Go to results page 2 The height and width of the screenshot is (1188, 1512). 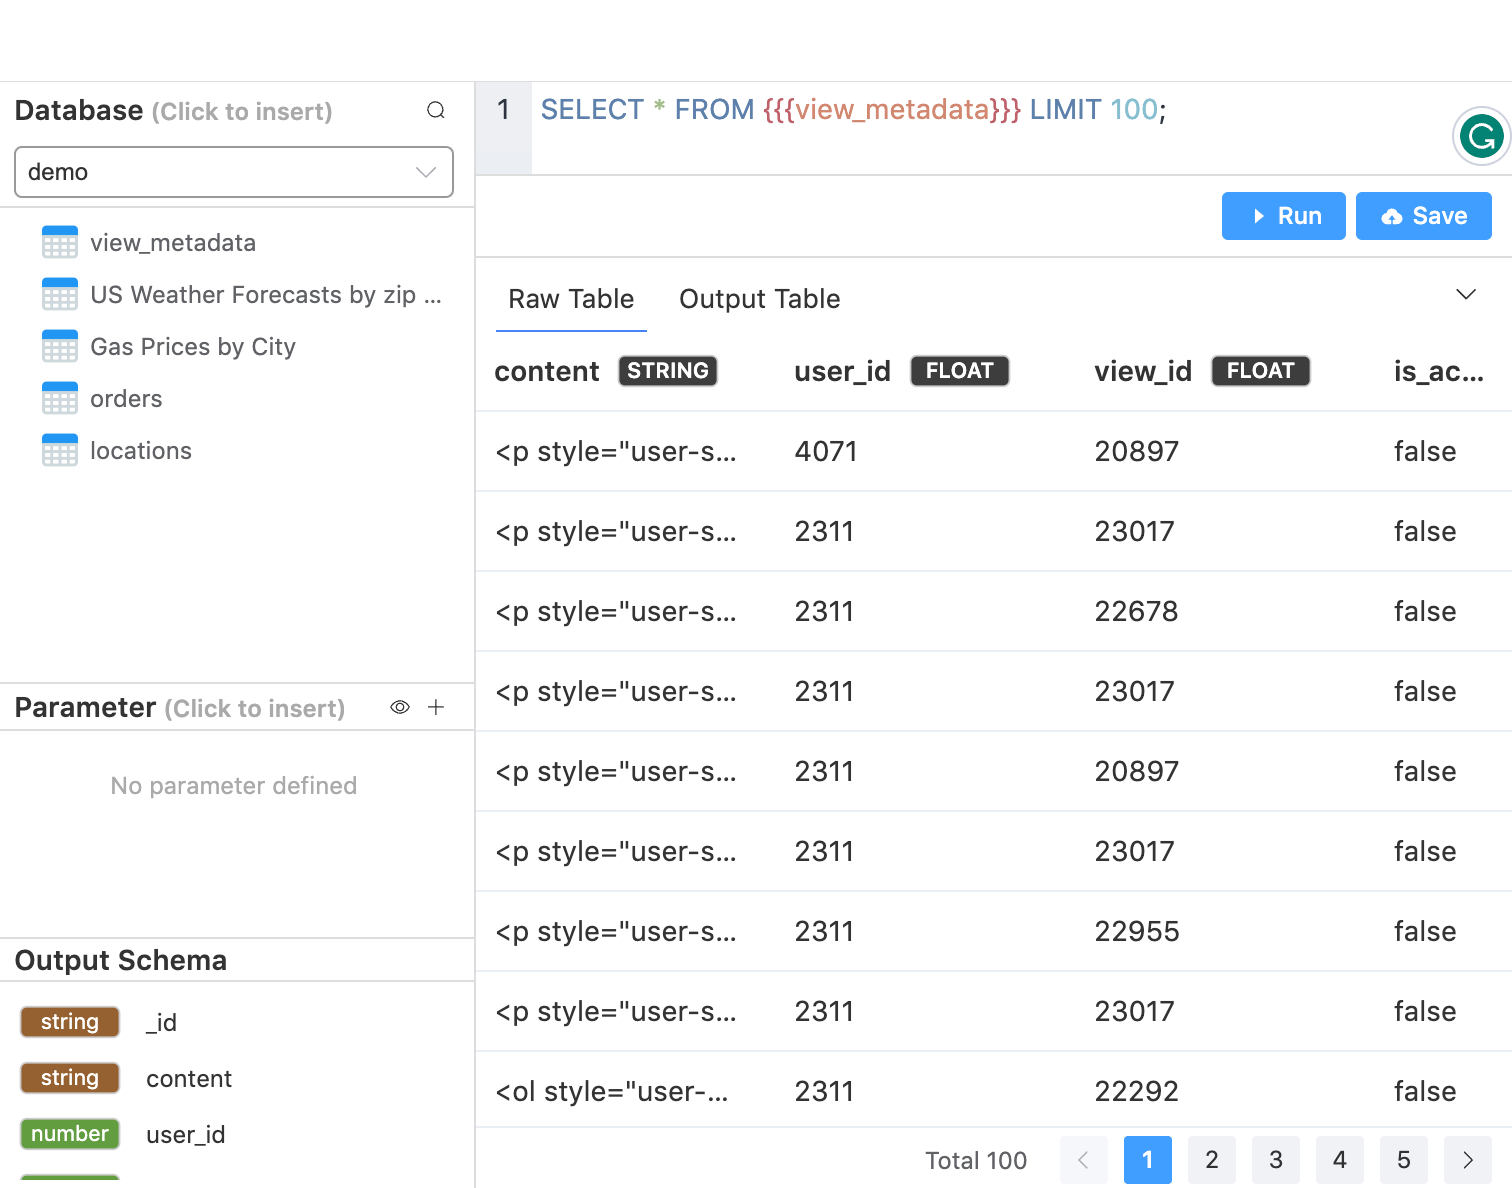point(1212,1160)
